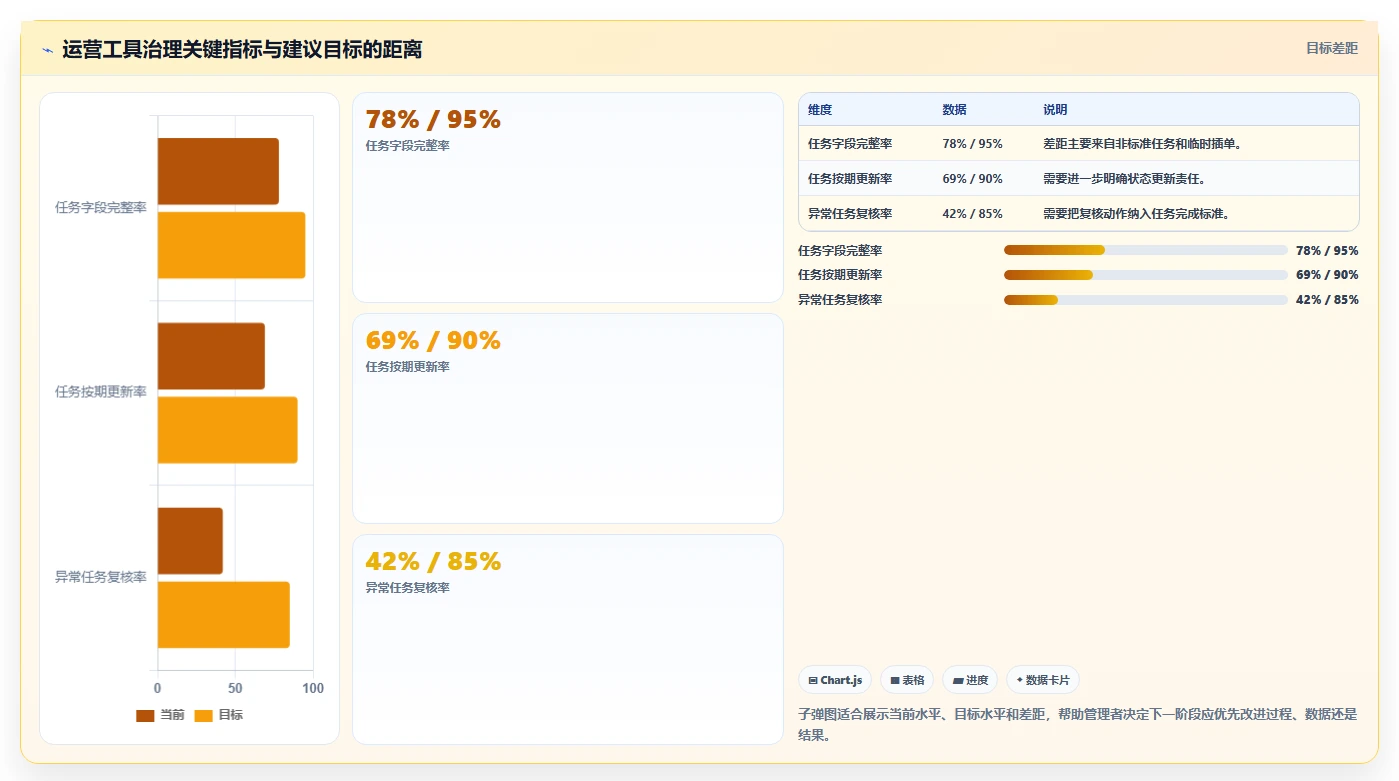Click the x-axis tick label 100
Viewport: 1399px width, 781px height.
point(313,688)
